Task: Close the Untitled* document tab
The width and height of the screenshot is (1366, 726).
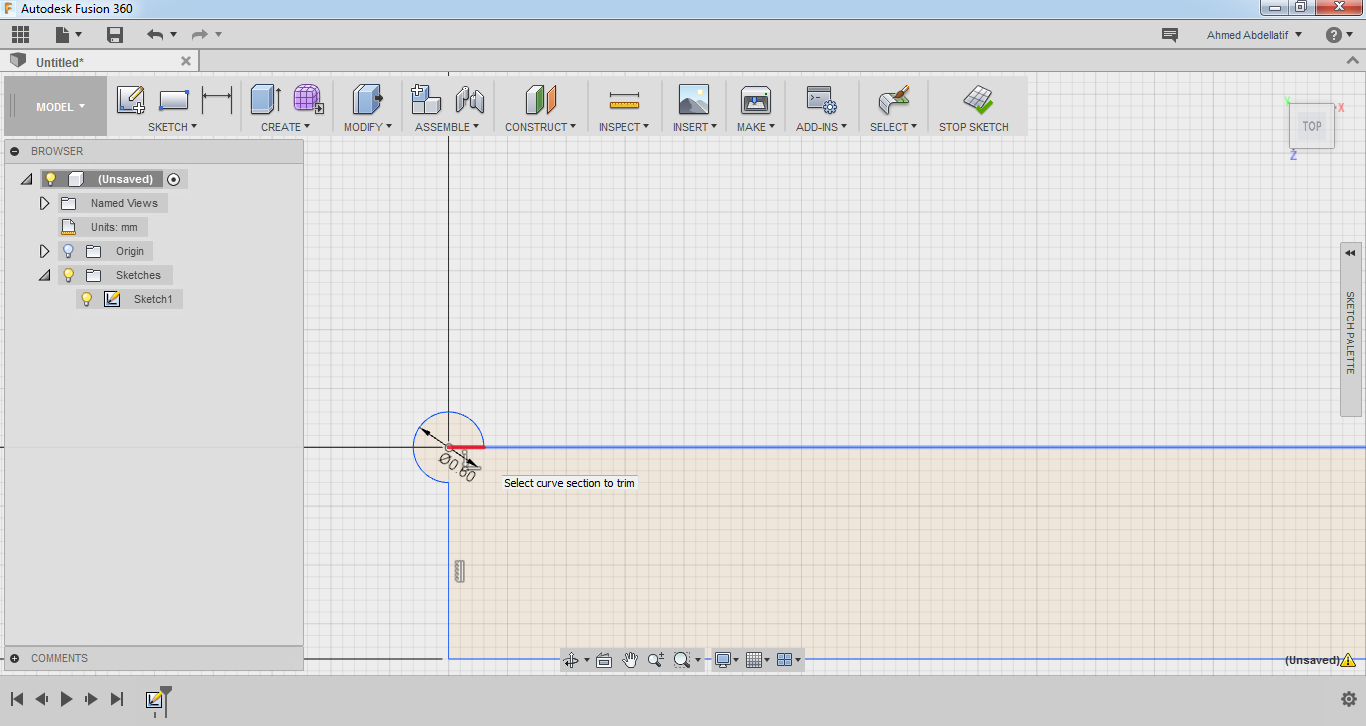Action: click(x=185, y=61)
